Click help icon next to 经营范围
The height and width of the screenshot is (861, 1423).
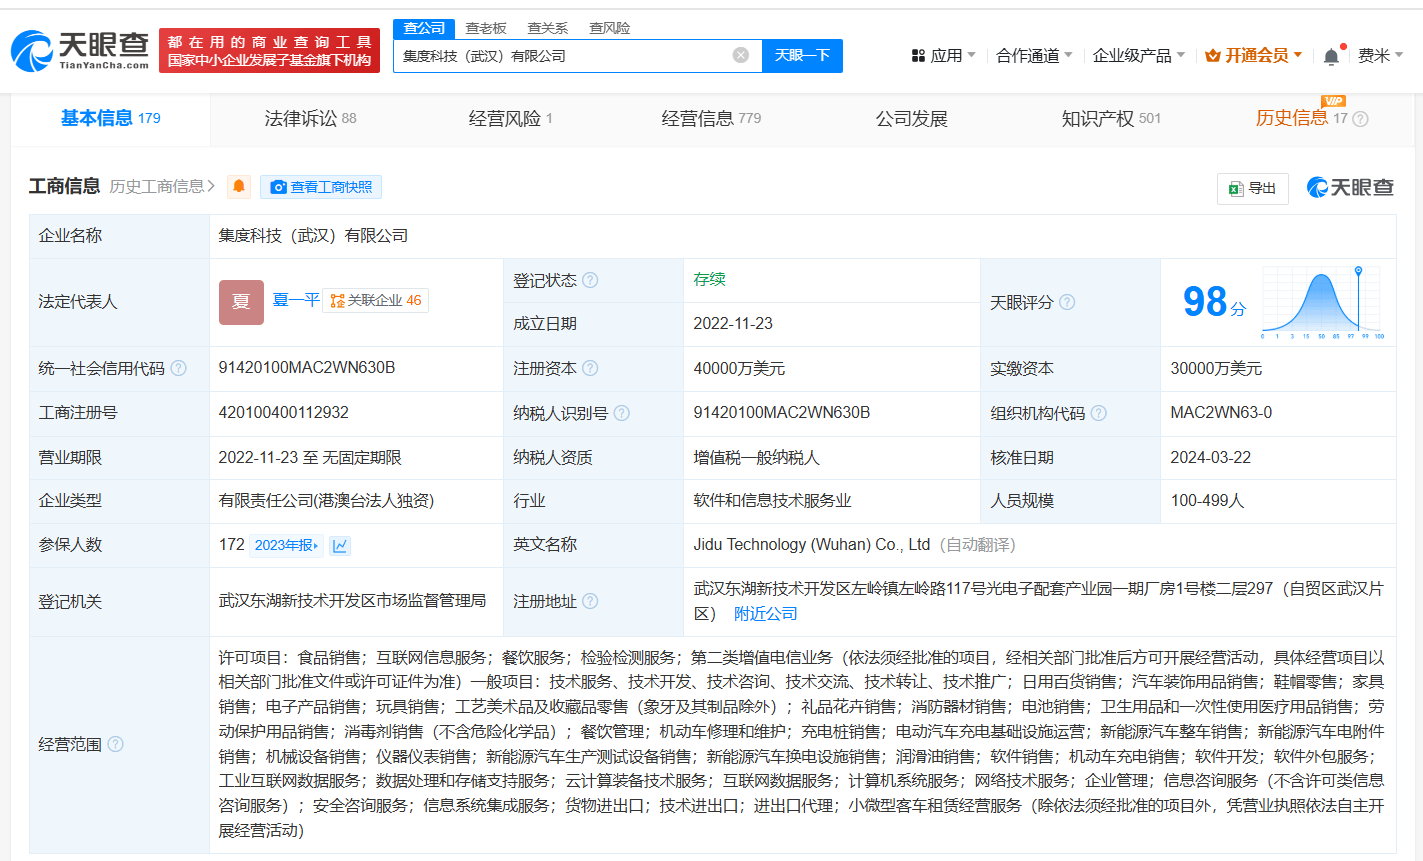(x=115, y=744)
